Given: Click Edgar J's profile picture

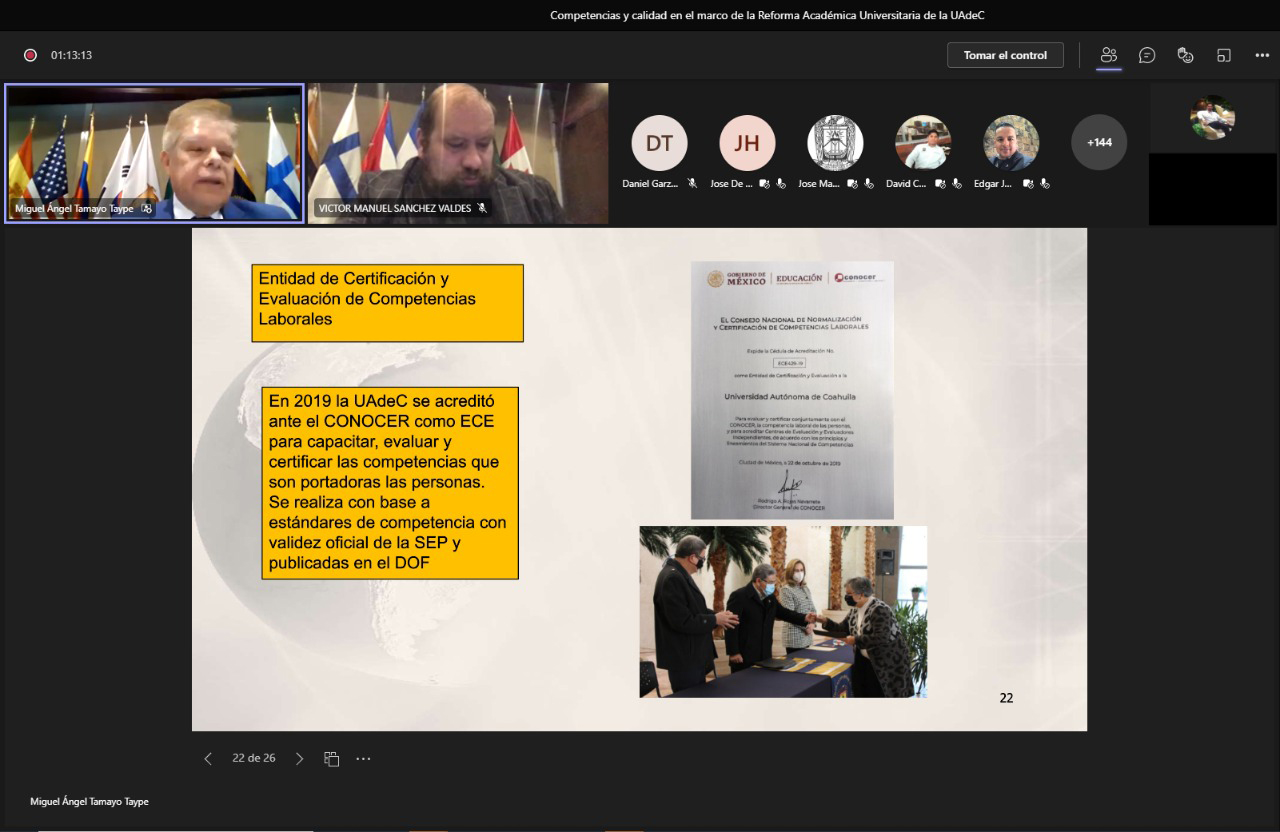Looking at the screenshot, I should pos(1010,143).
